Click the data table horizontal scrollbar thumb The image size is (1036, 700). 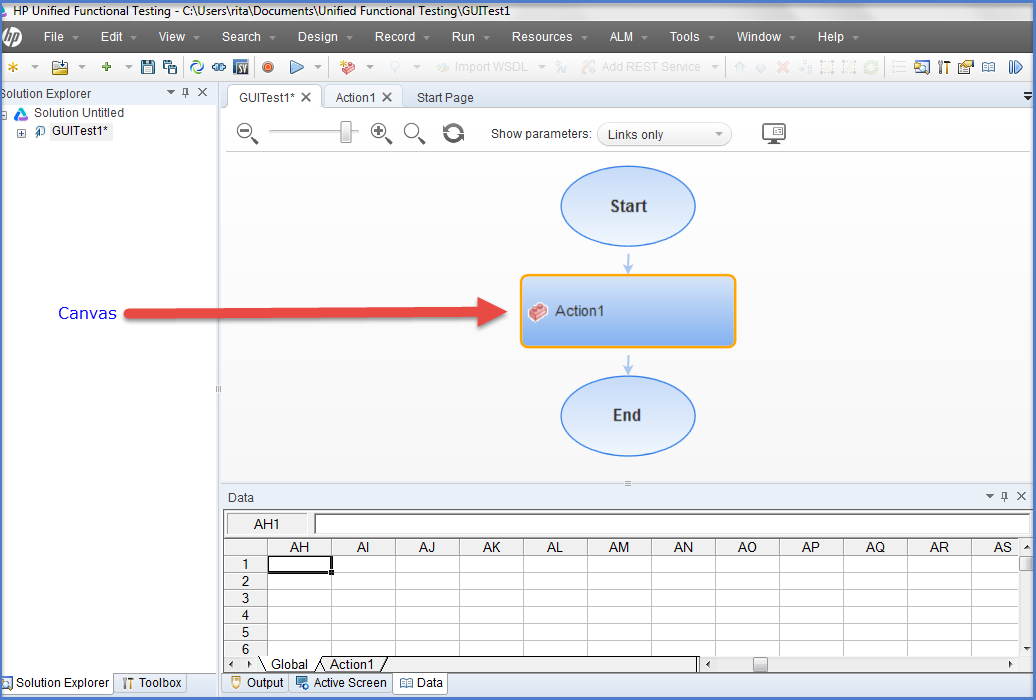pyautogui.click(x=760, y=664)
